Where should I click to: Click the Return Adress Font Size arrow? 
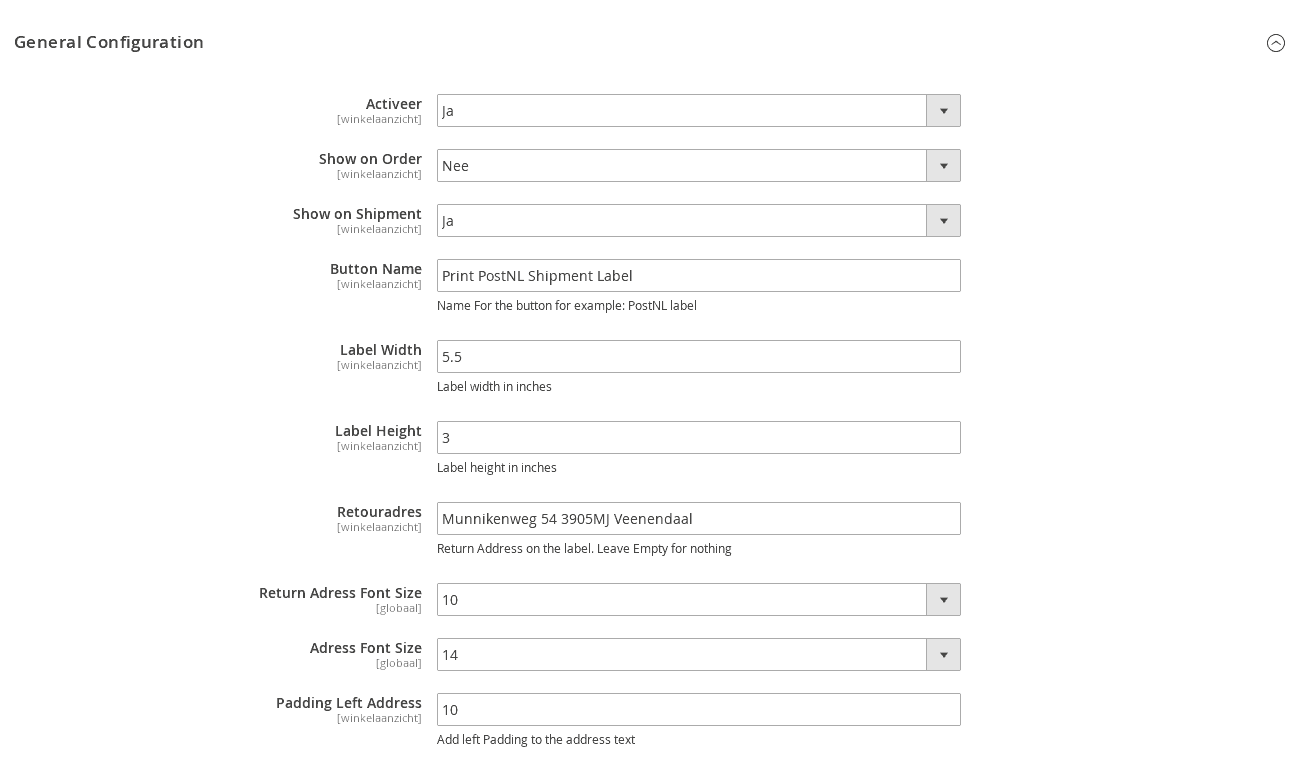(x=943, y=600)
